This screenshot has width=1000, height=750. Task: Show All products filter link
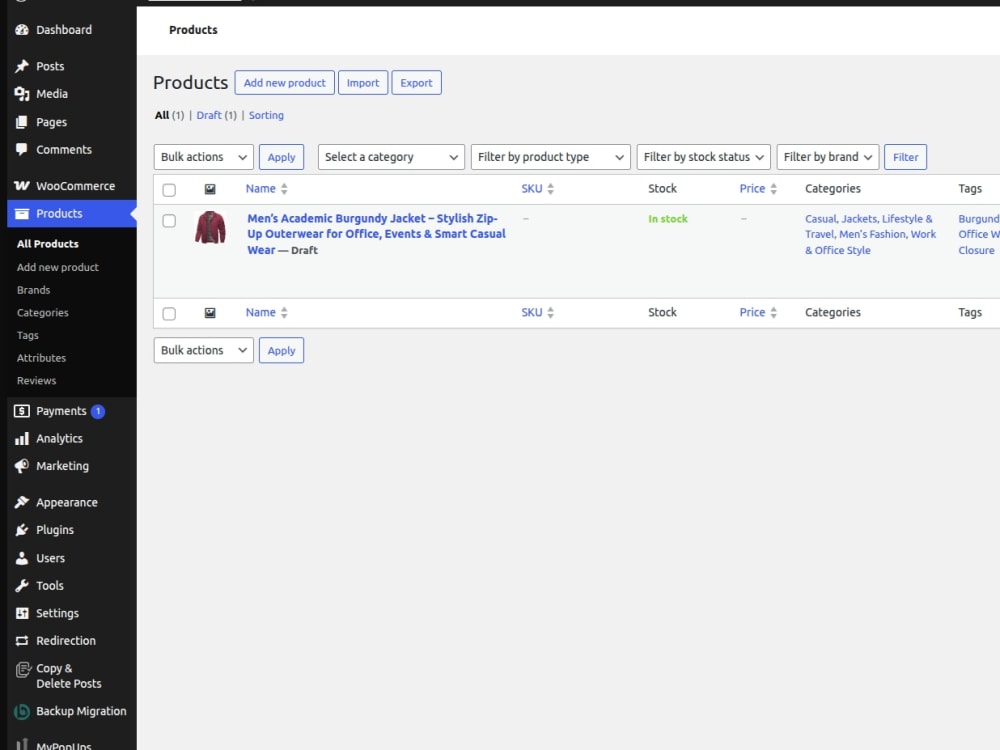[162, 115]
